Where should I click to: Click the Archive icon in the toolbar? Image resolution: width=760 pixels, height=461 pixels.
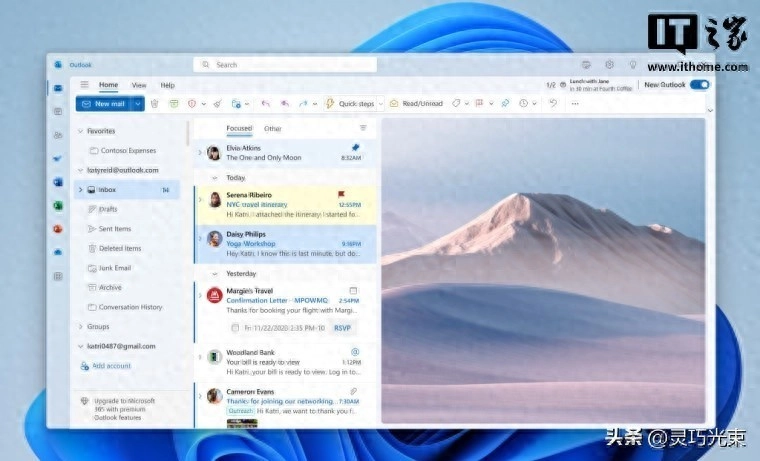173,103
